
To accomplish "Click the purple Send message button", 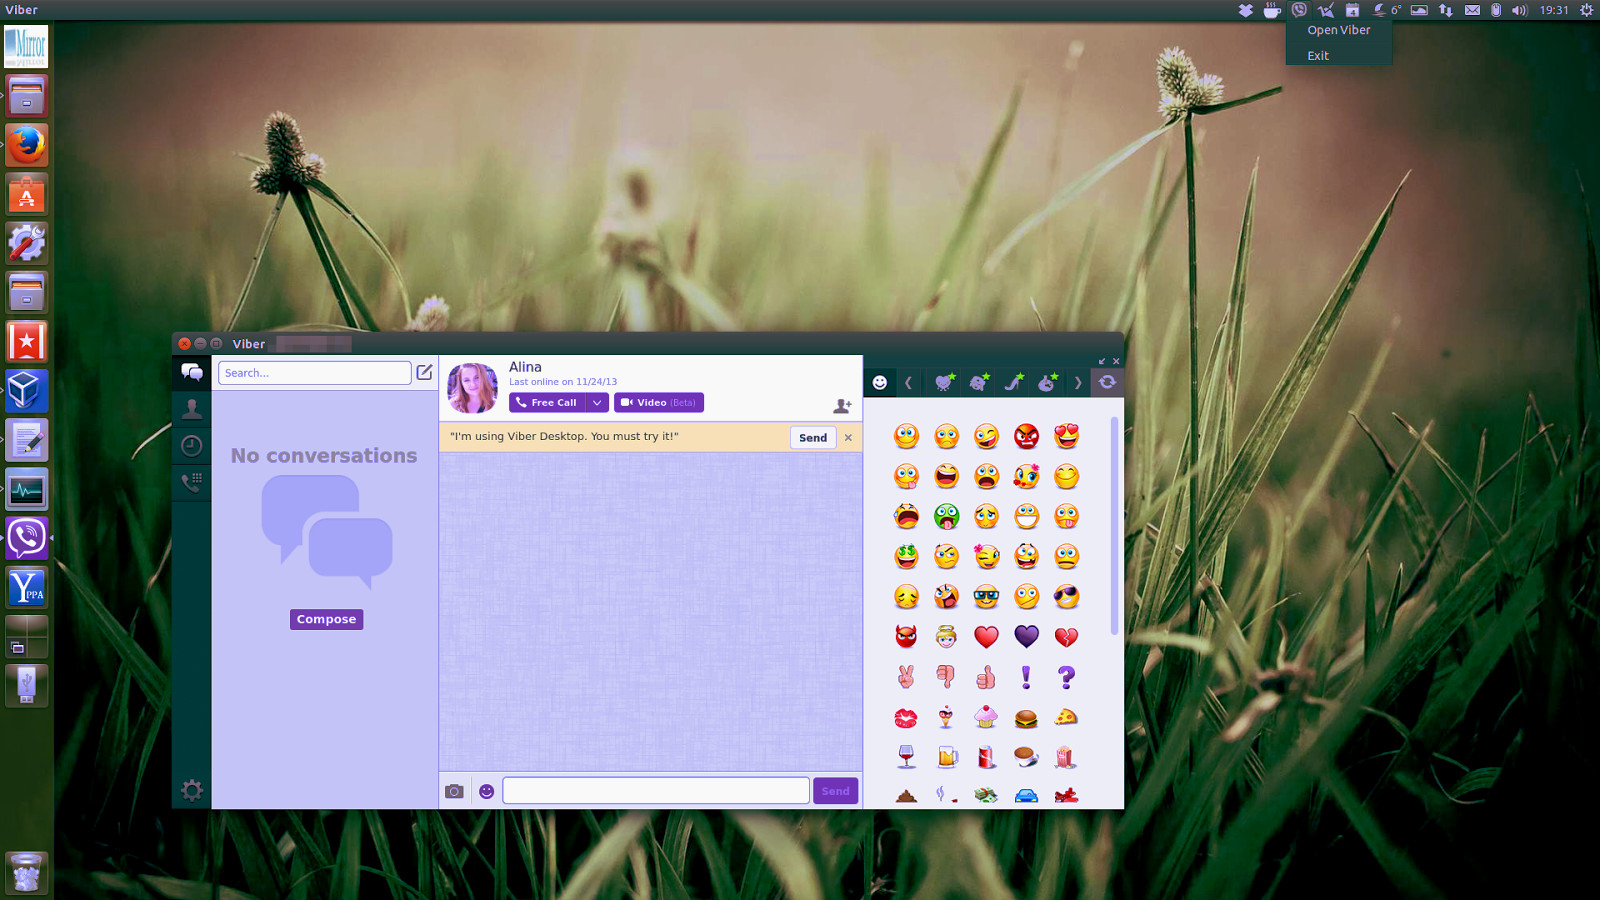I will pos(835,790).
